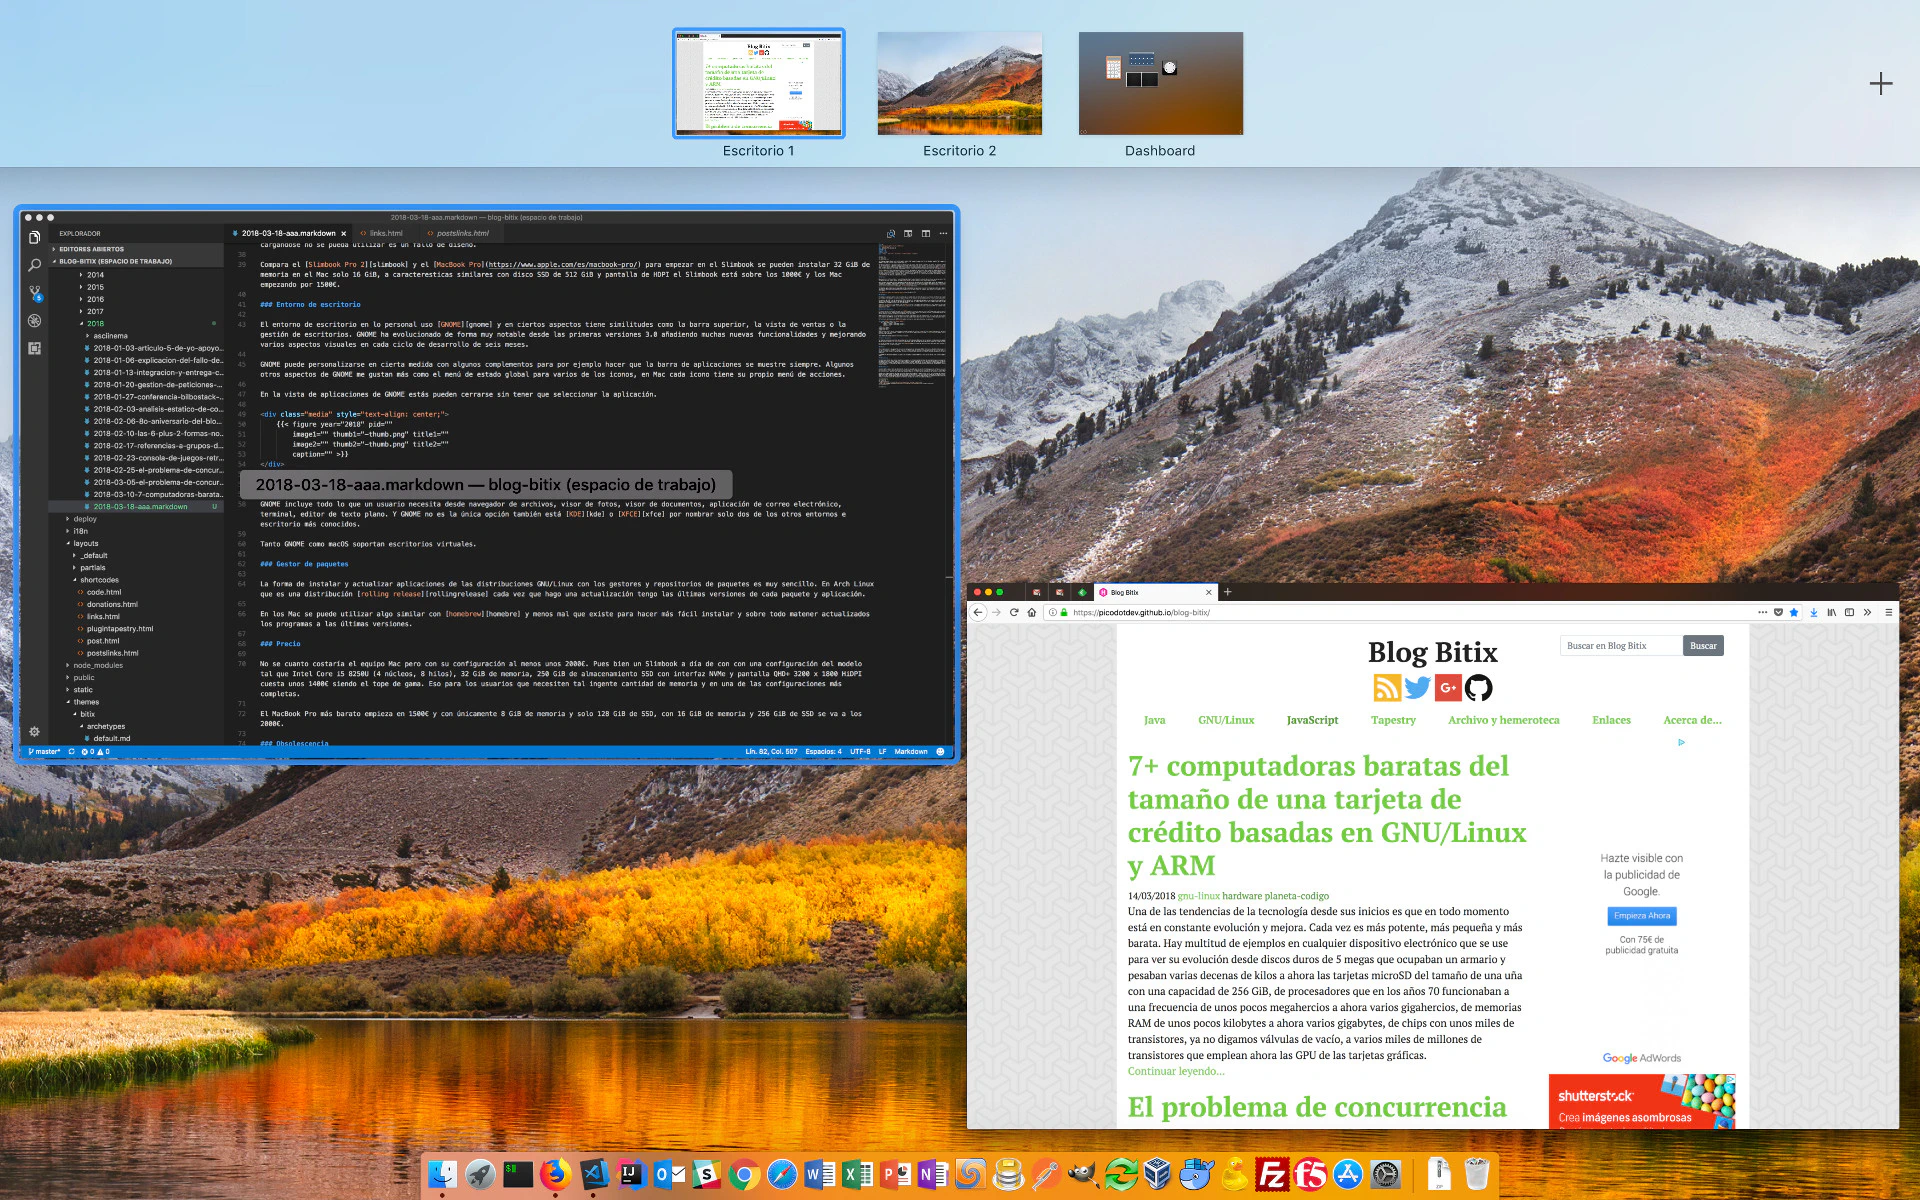Collapse the 2018 folder in explorer
Image resolution: width=1920 pixels, height=1200 pixels.
(x=95, y=323)
